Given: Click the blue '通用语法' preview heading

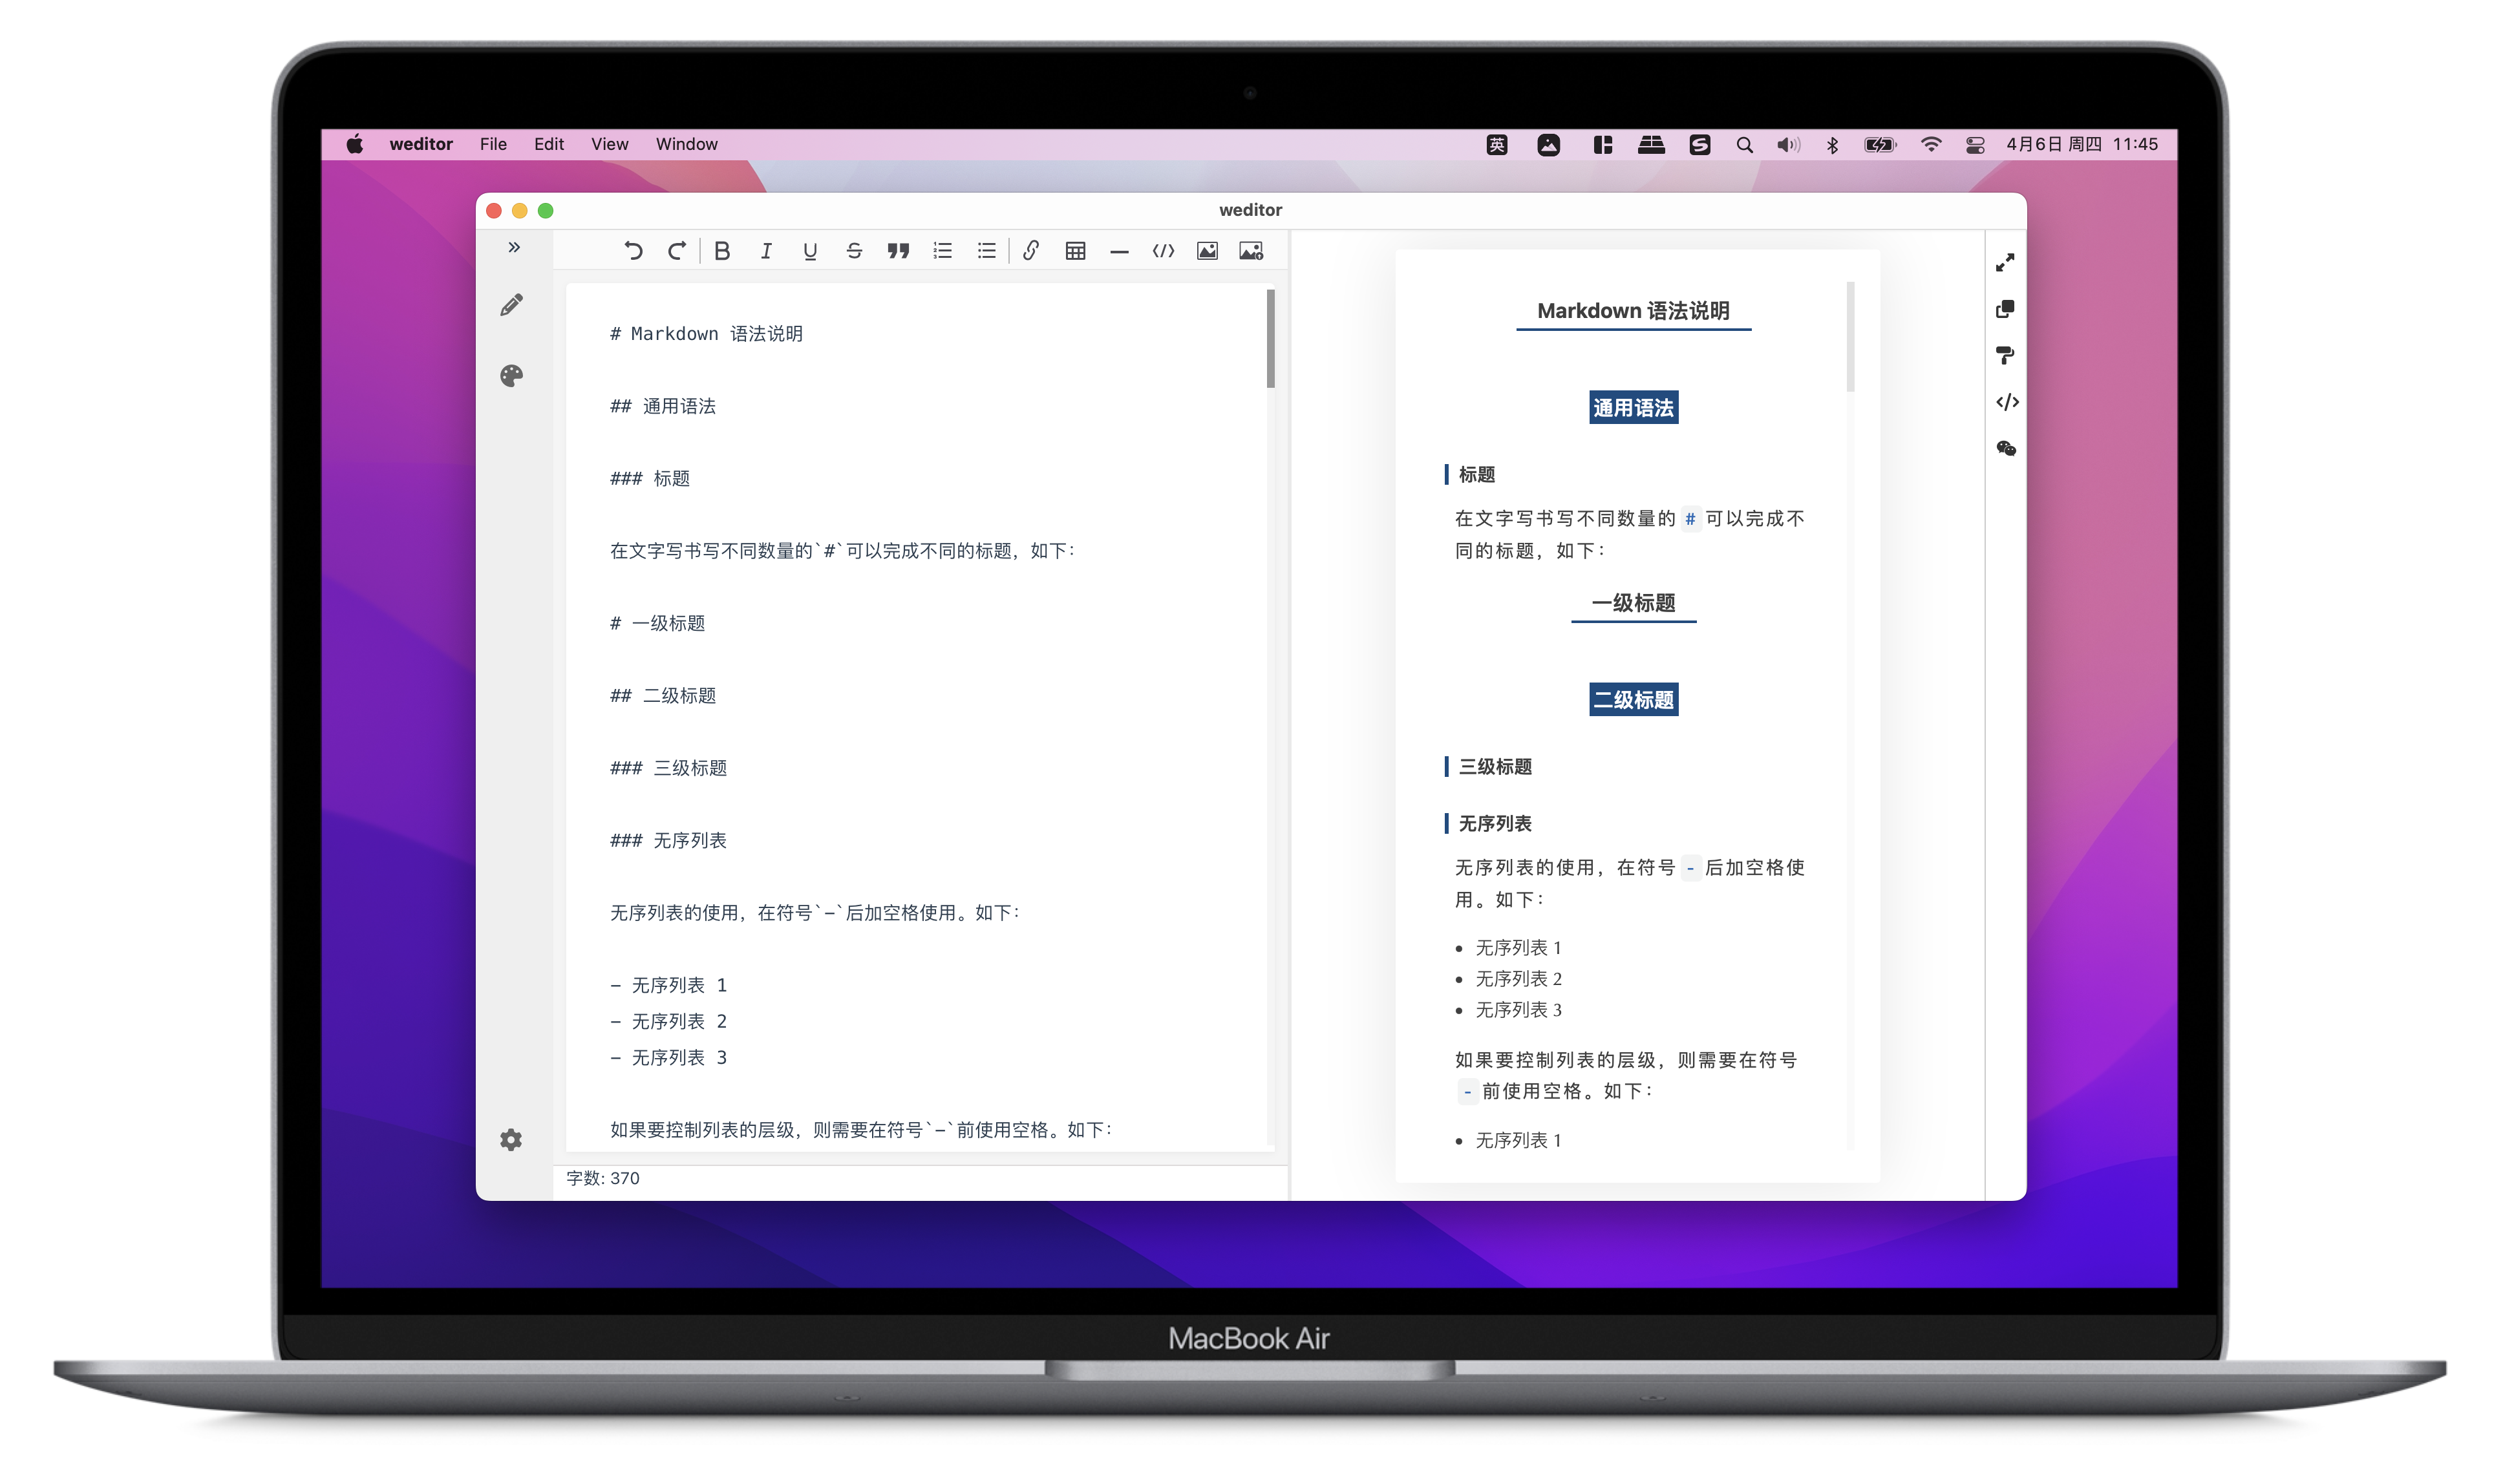Looking at the screenshot, I should click(1634, 408).
